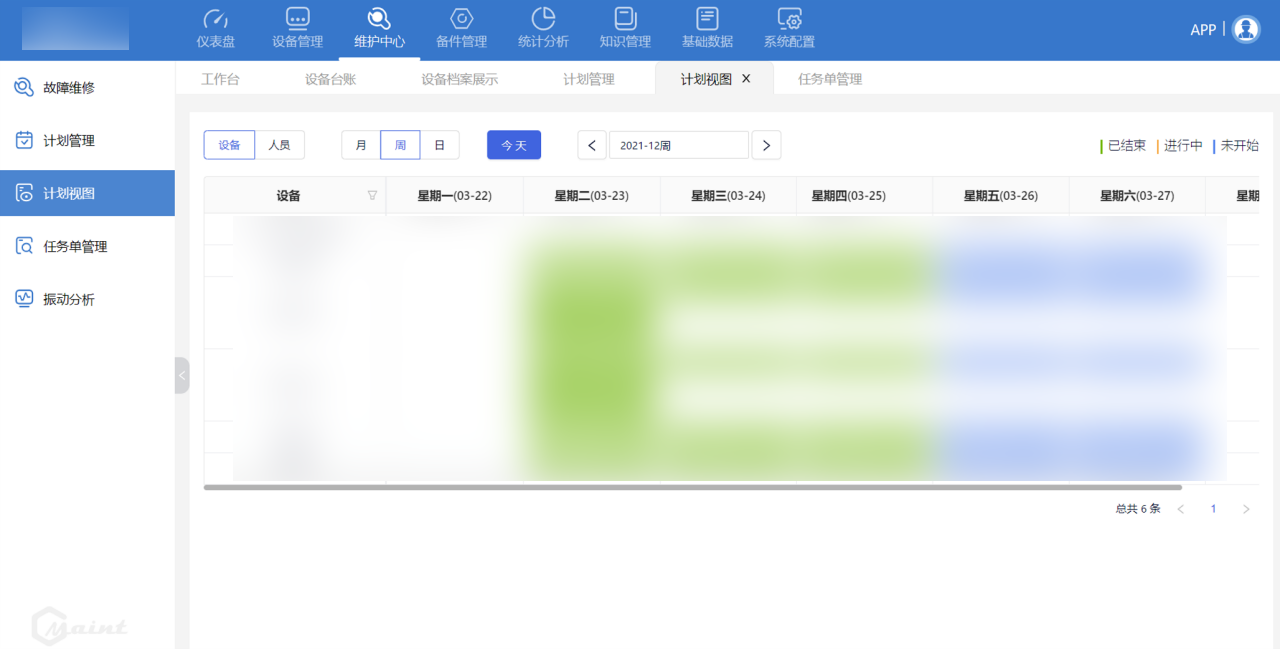Click the user avatar icon
Viewport: 1280px width, 649px height.
(1246, 29)
